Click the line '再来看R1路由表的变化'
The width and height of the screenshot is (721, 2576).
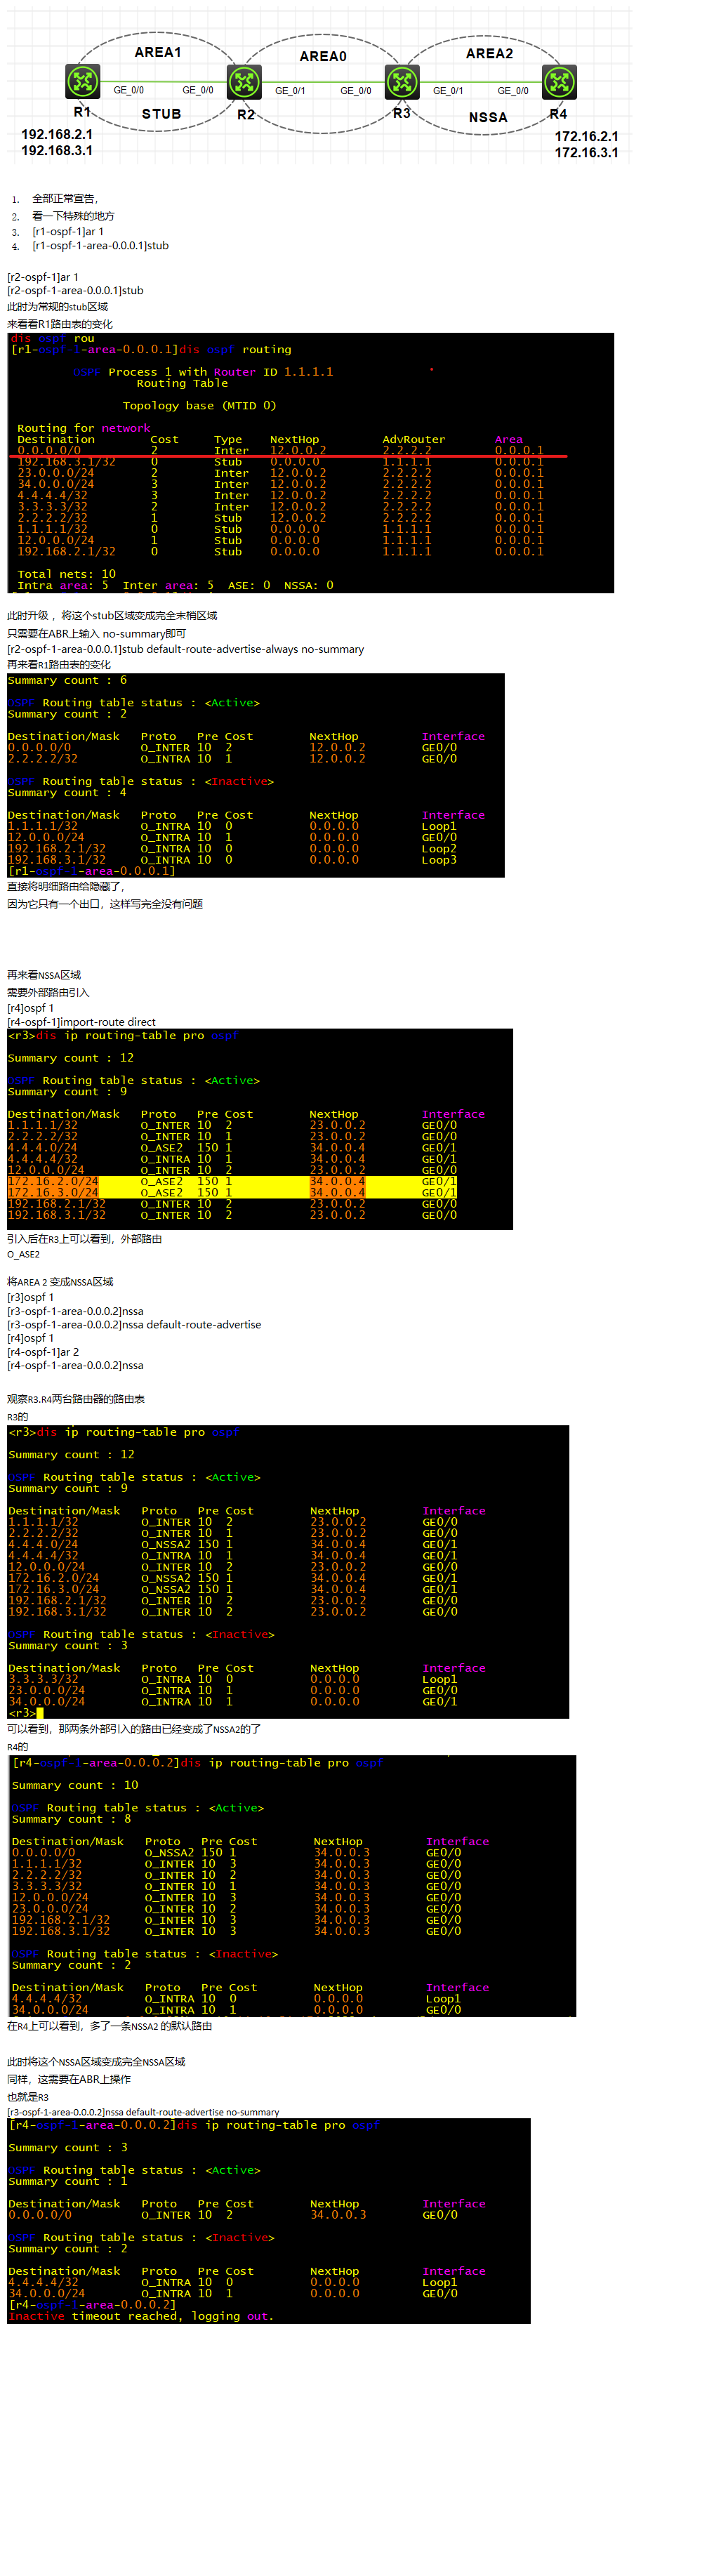pyautogui.click(x=59, y=665)
